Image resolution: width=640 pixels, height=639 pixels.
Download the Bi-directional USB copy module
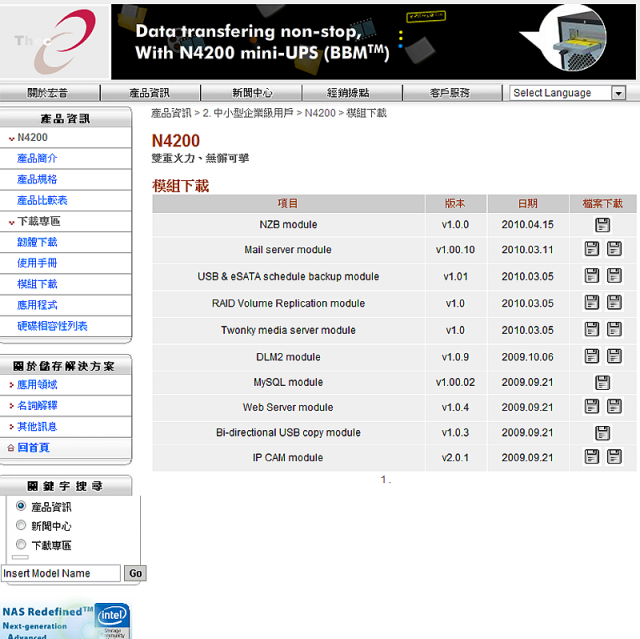coord(602,433)
